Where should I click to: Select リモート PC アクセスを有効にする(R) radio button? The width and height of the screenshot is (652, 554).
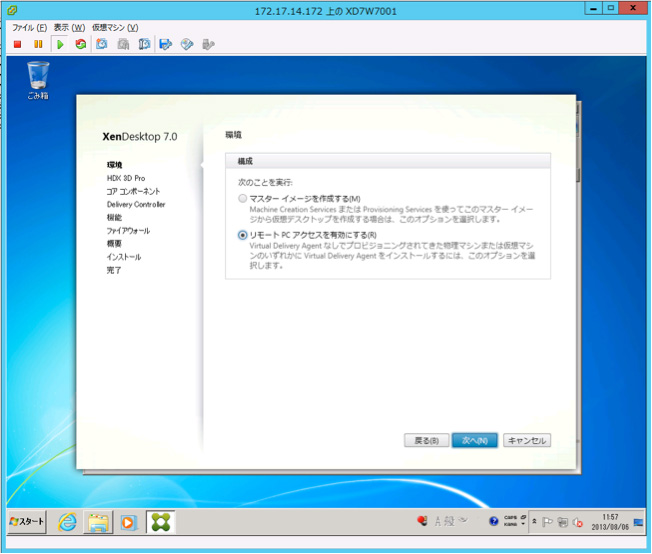tap(242, 235)
